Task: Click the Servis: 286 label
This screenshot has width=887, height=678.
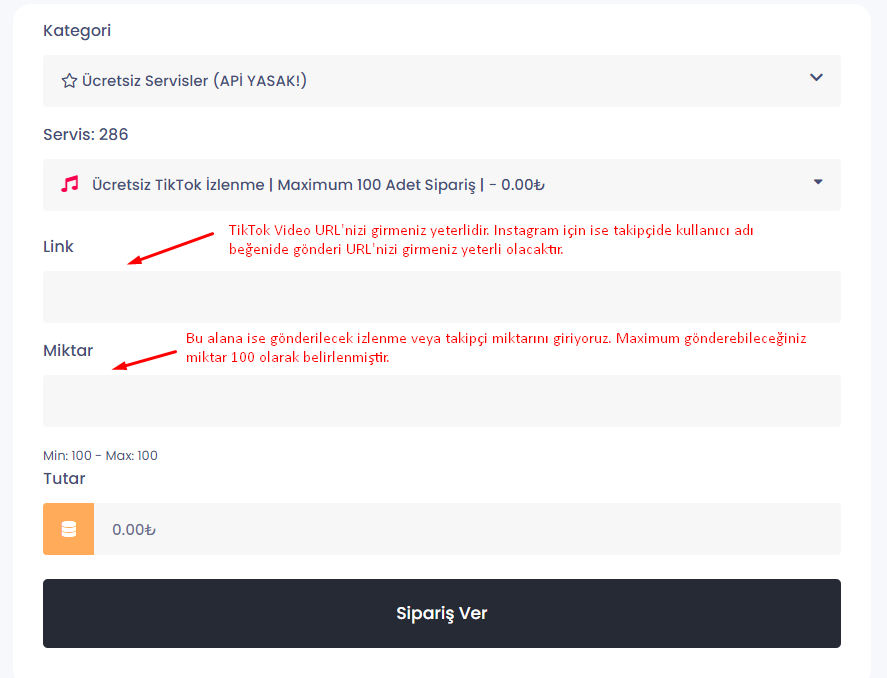Action: [x=85, y=135]
